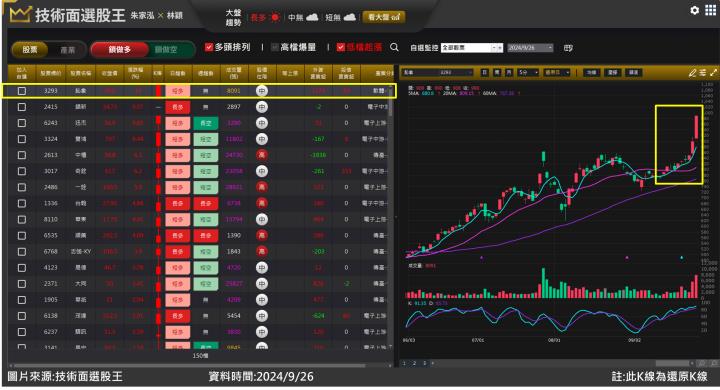Open the 2024/9/26 date dropdown
The image size is (720, 390).
pos(530,48)
